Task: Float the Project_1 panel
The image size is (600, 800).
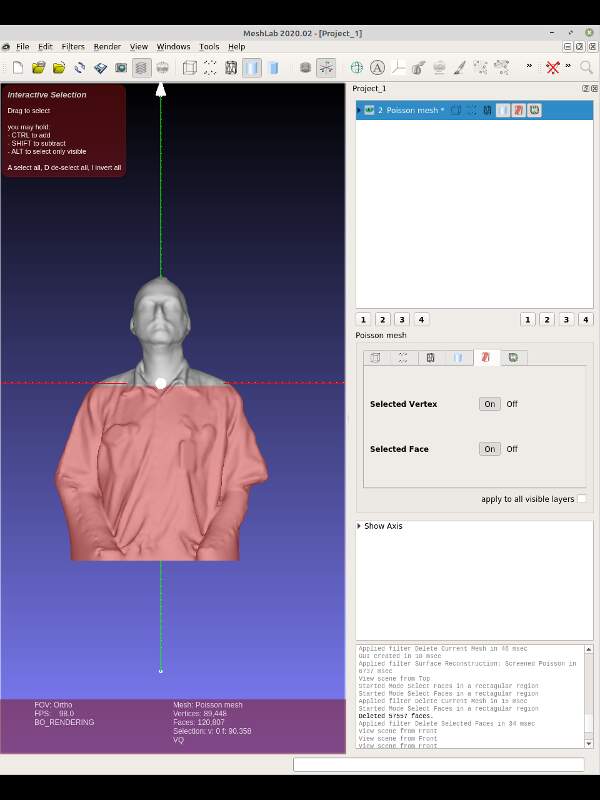Action: click(585, 88)
